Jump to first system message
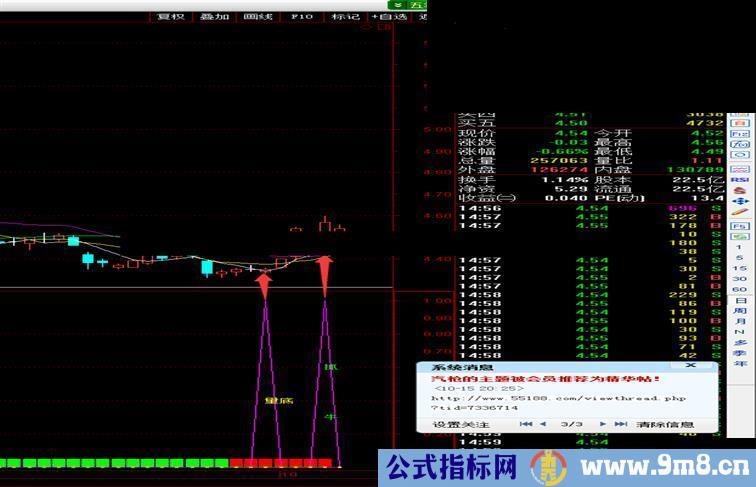 526,424
